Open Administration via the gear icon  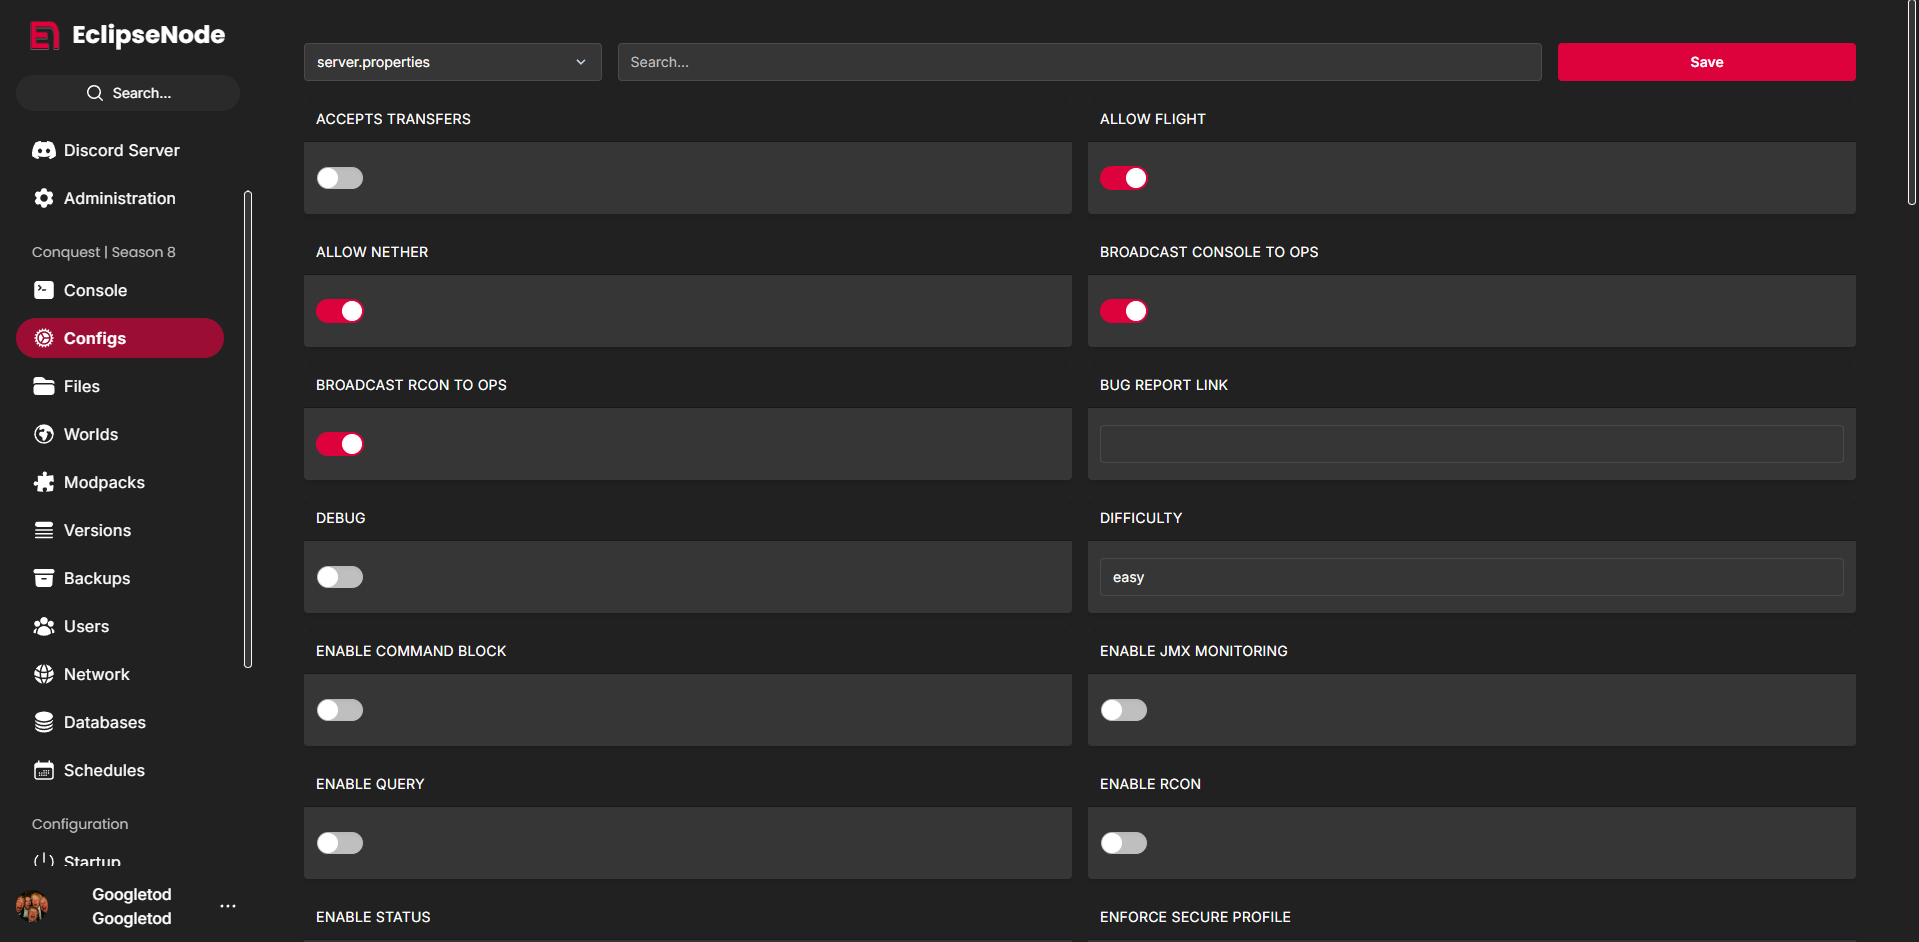(44, 198)
